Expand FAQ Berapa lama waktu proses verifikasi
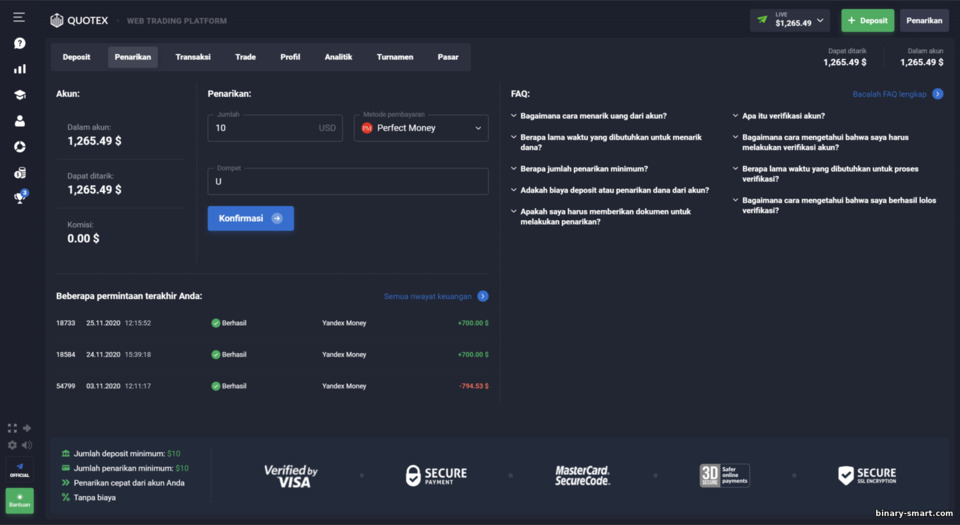960x525 pixels. (x=825, y=174)
